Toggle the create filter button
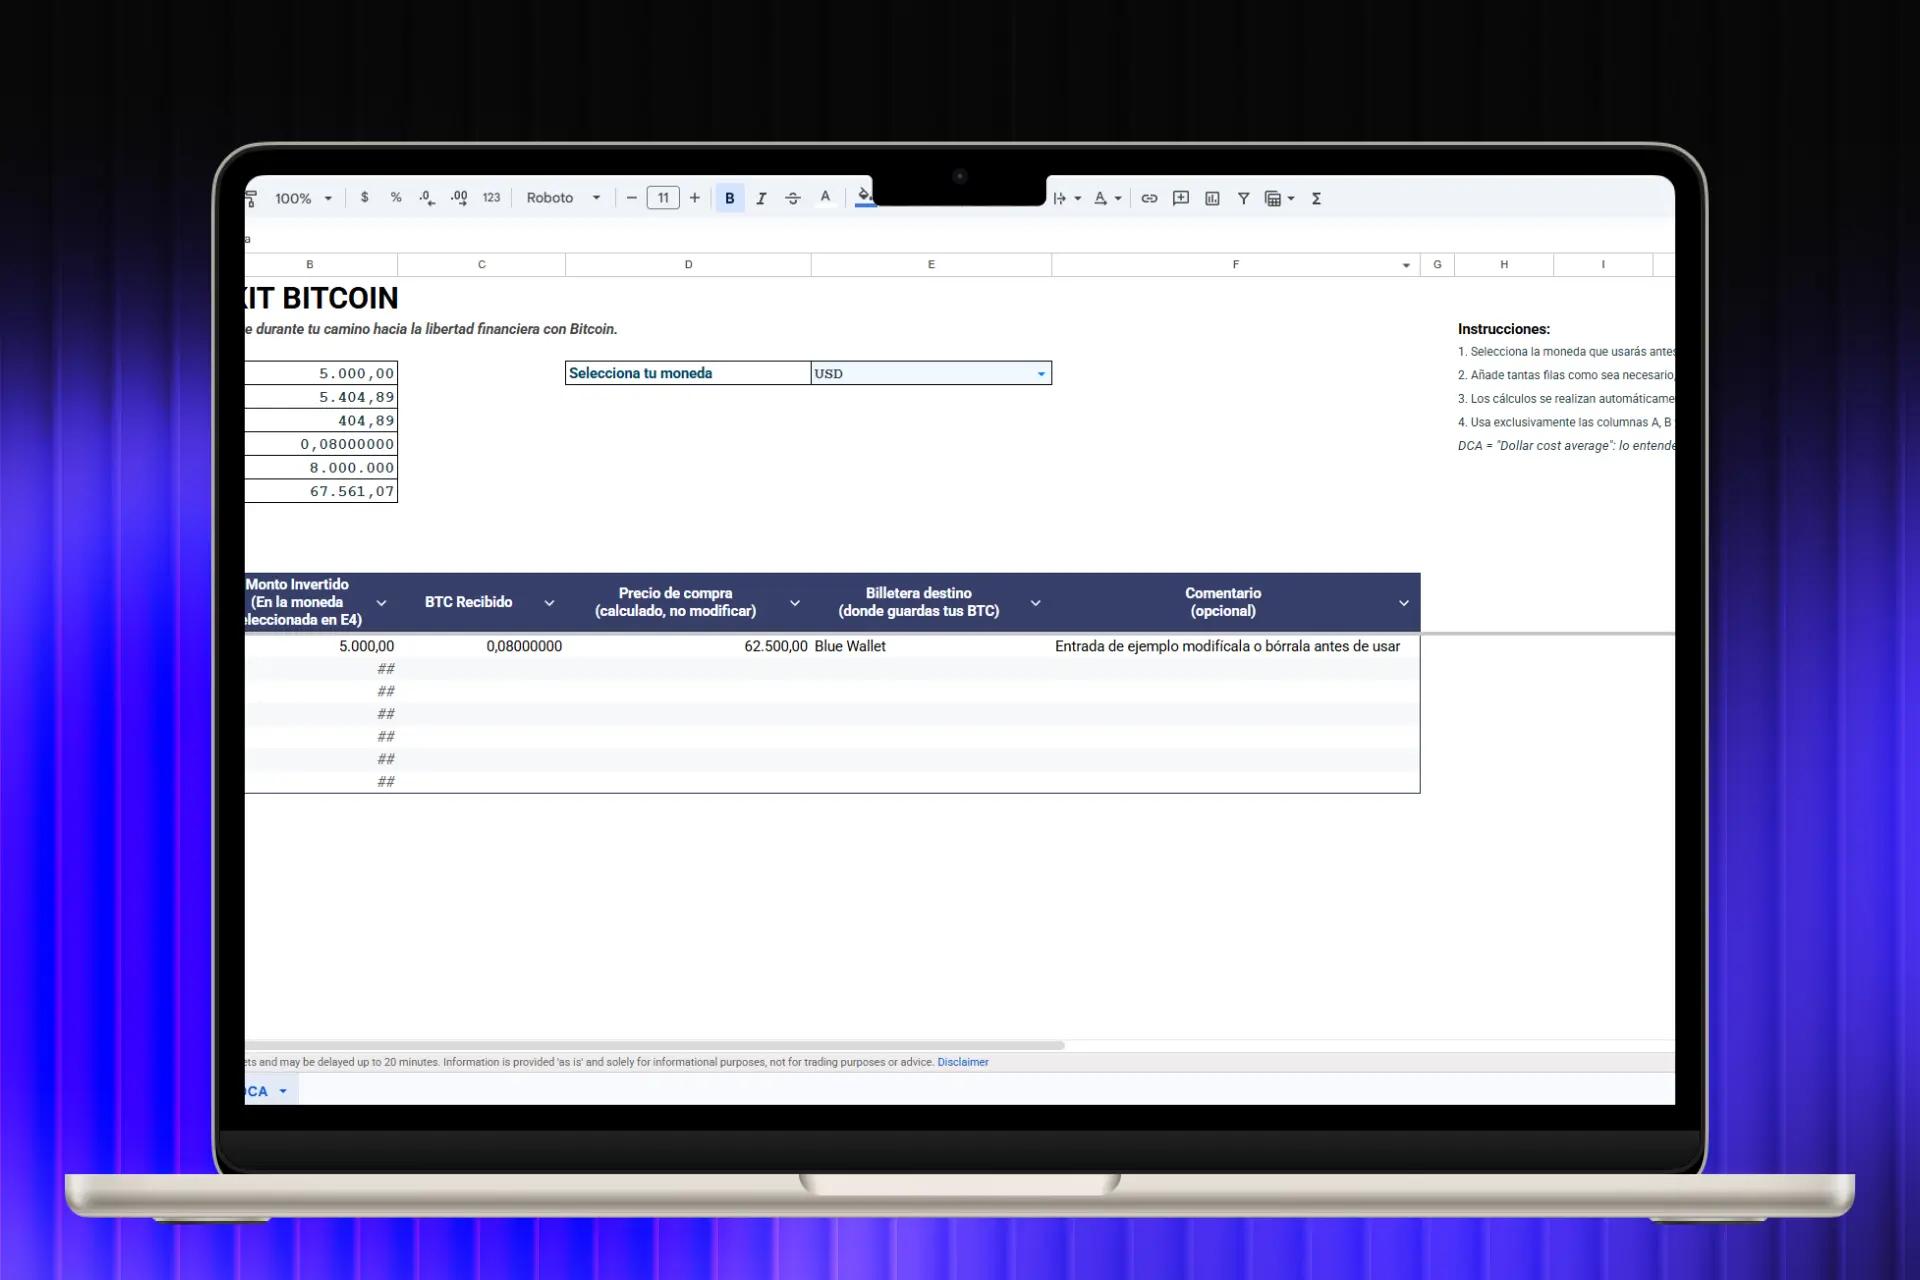Image resolution: width=1920 pixels, height=1280 pixels. 1243,198
